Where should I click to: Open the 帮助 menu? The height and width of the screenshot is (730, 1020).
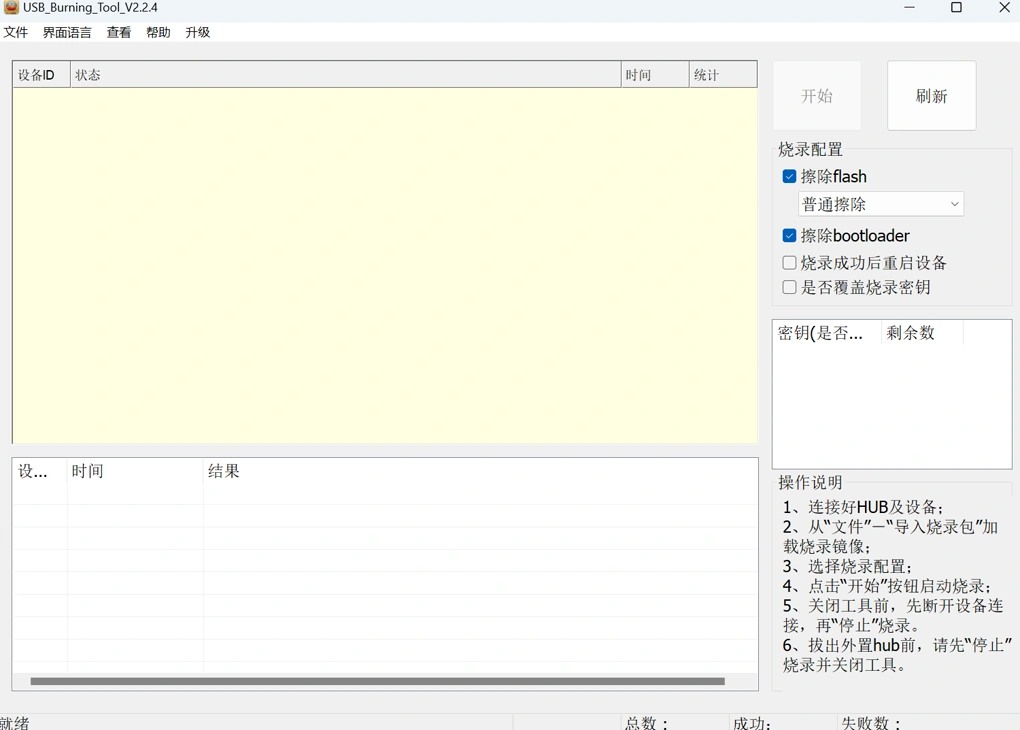pos(158,33)
